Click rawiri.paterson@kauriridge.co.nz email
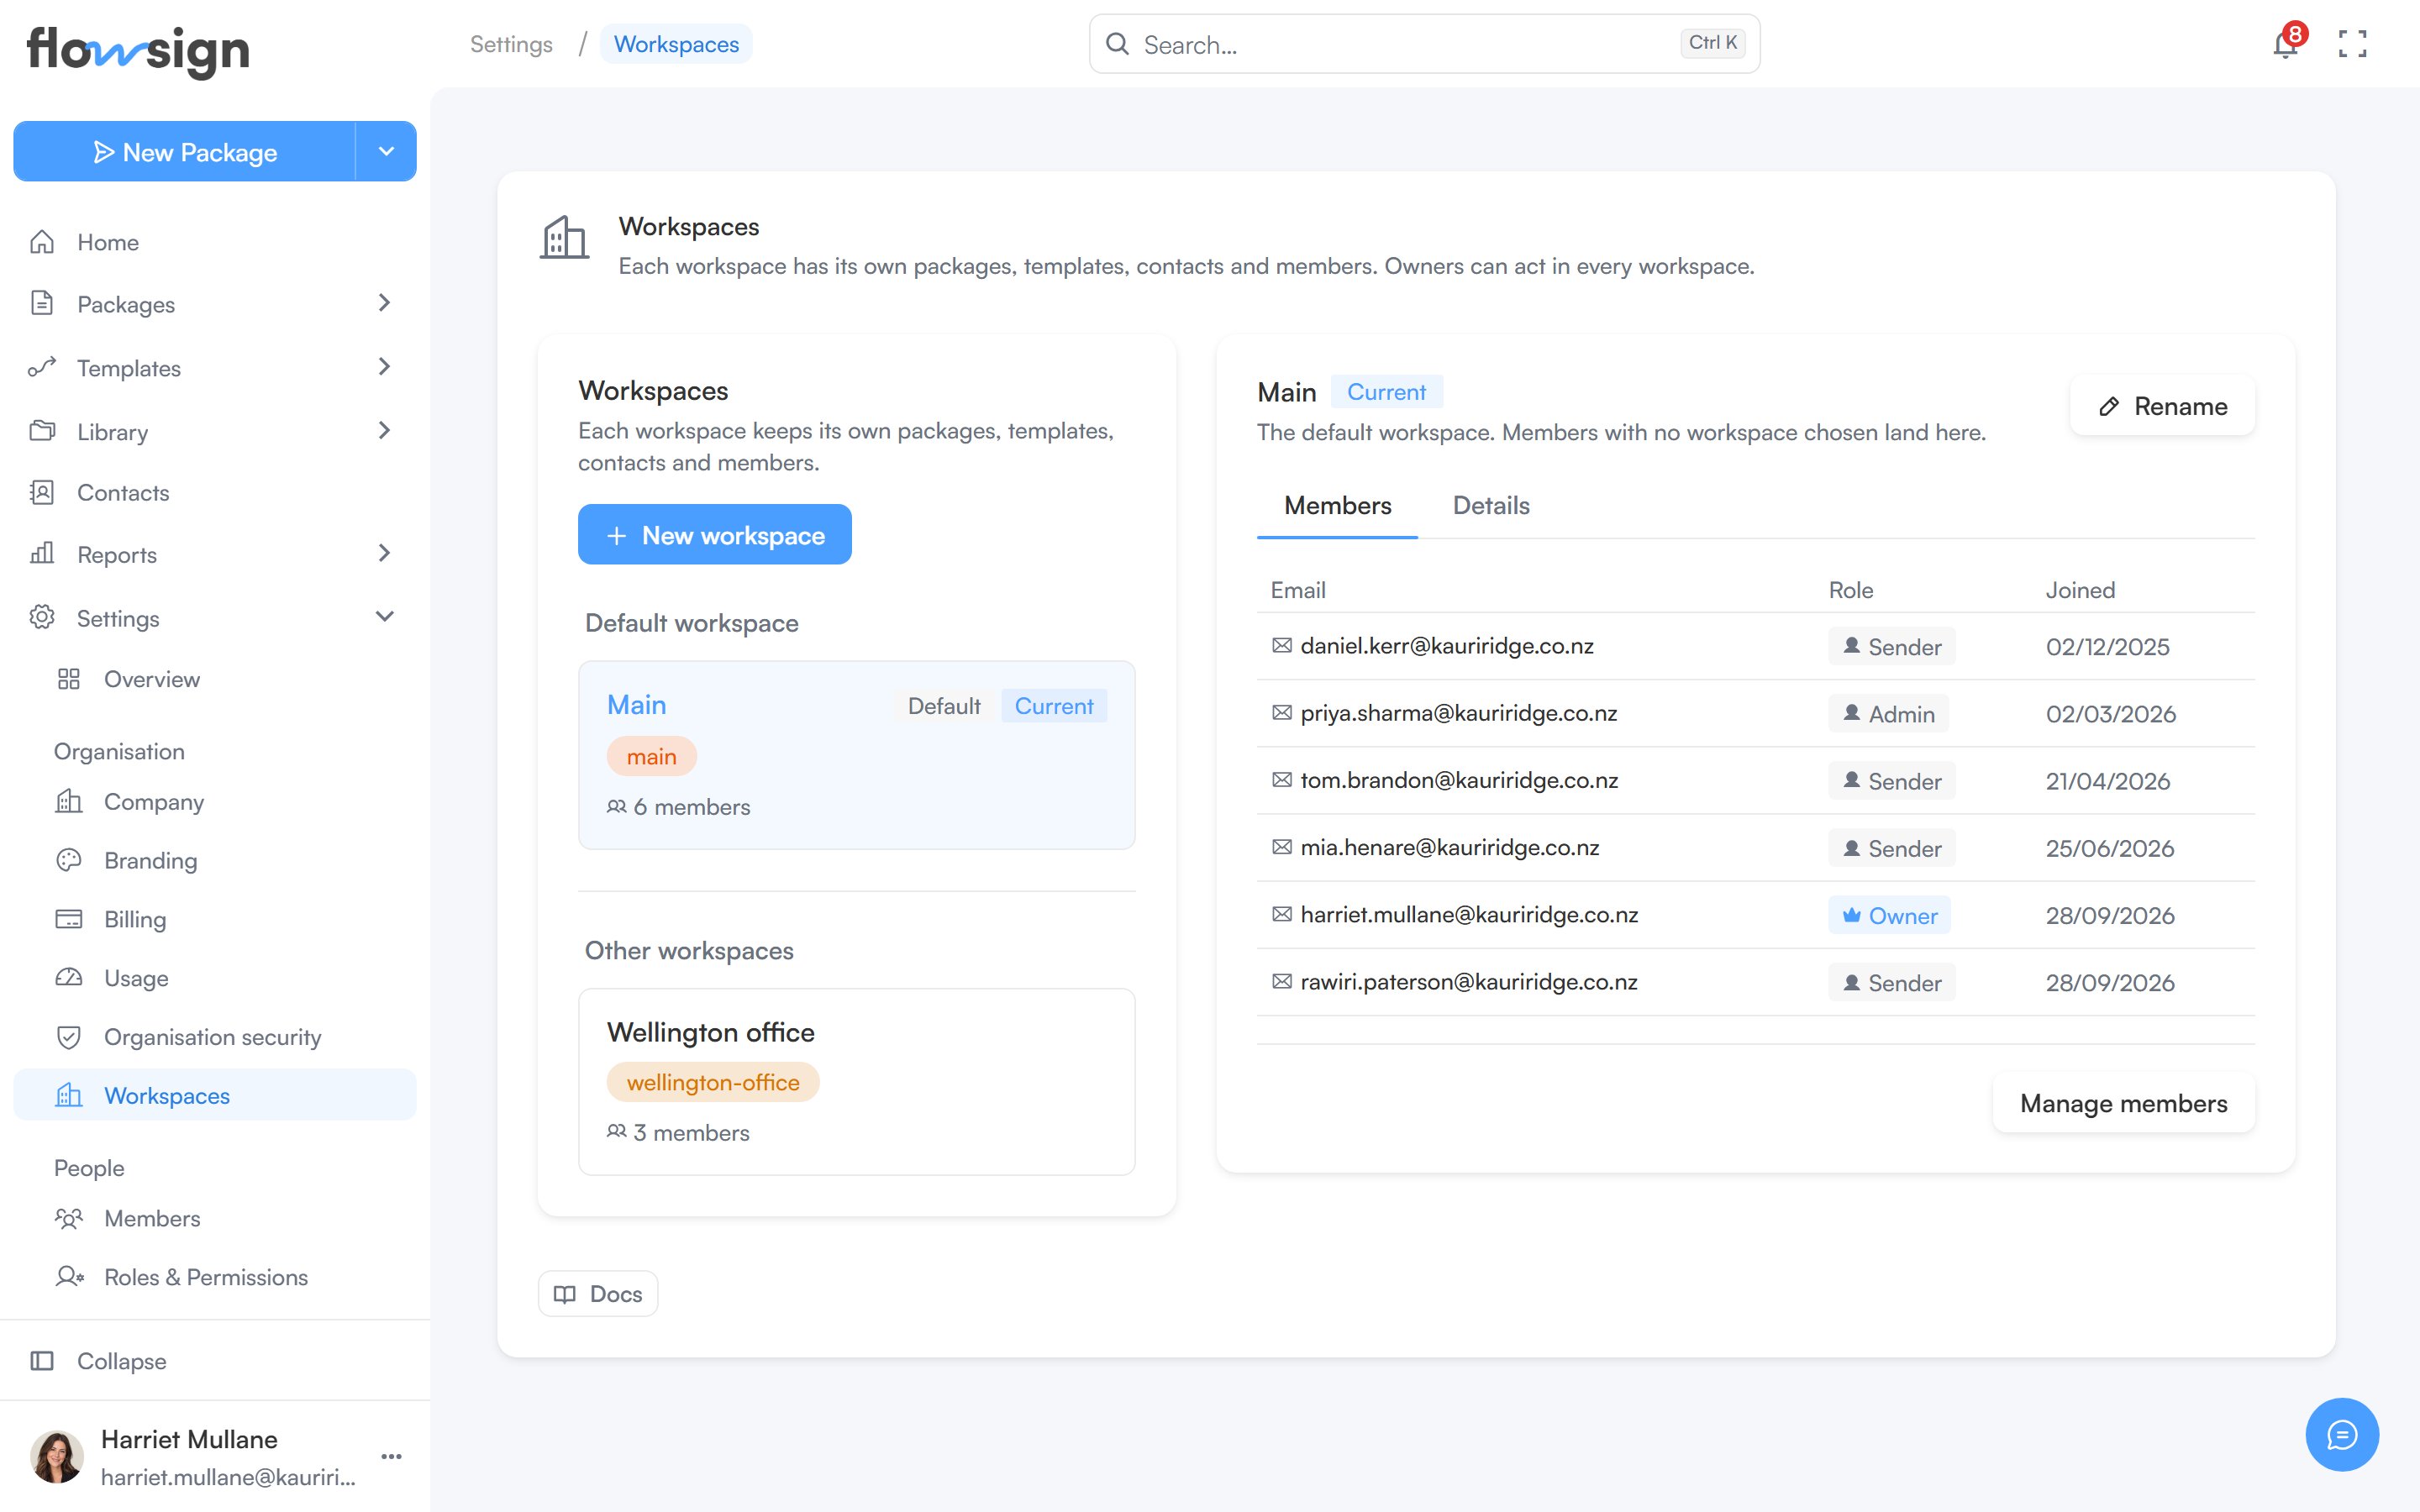The image size is (2420, 1512). 1469,982
